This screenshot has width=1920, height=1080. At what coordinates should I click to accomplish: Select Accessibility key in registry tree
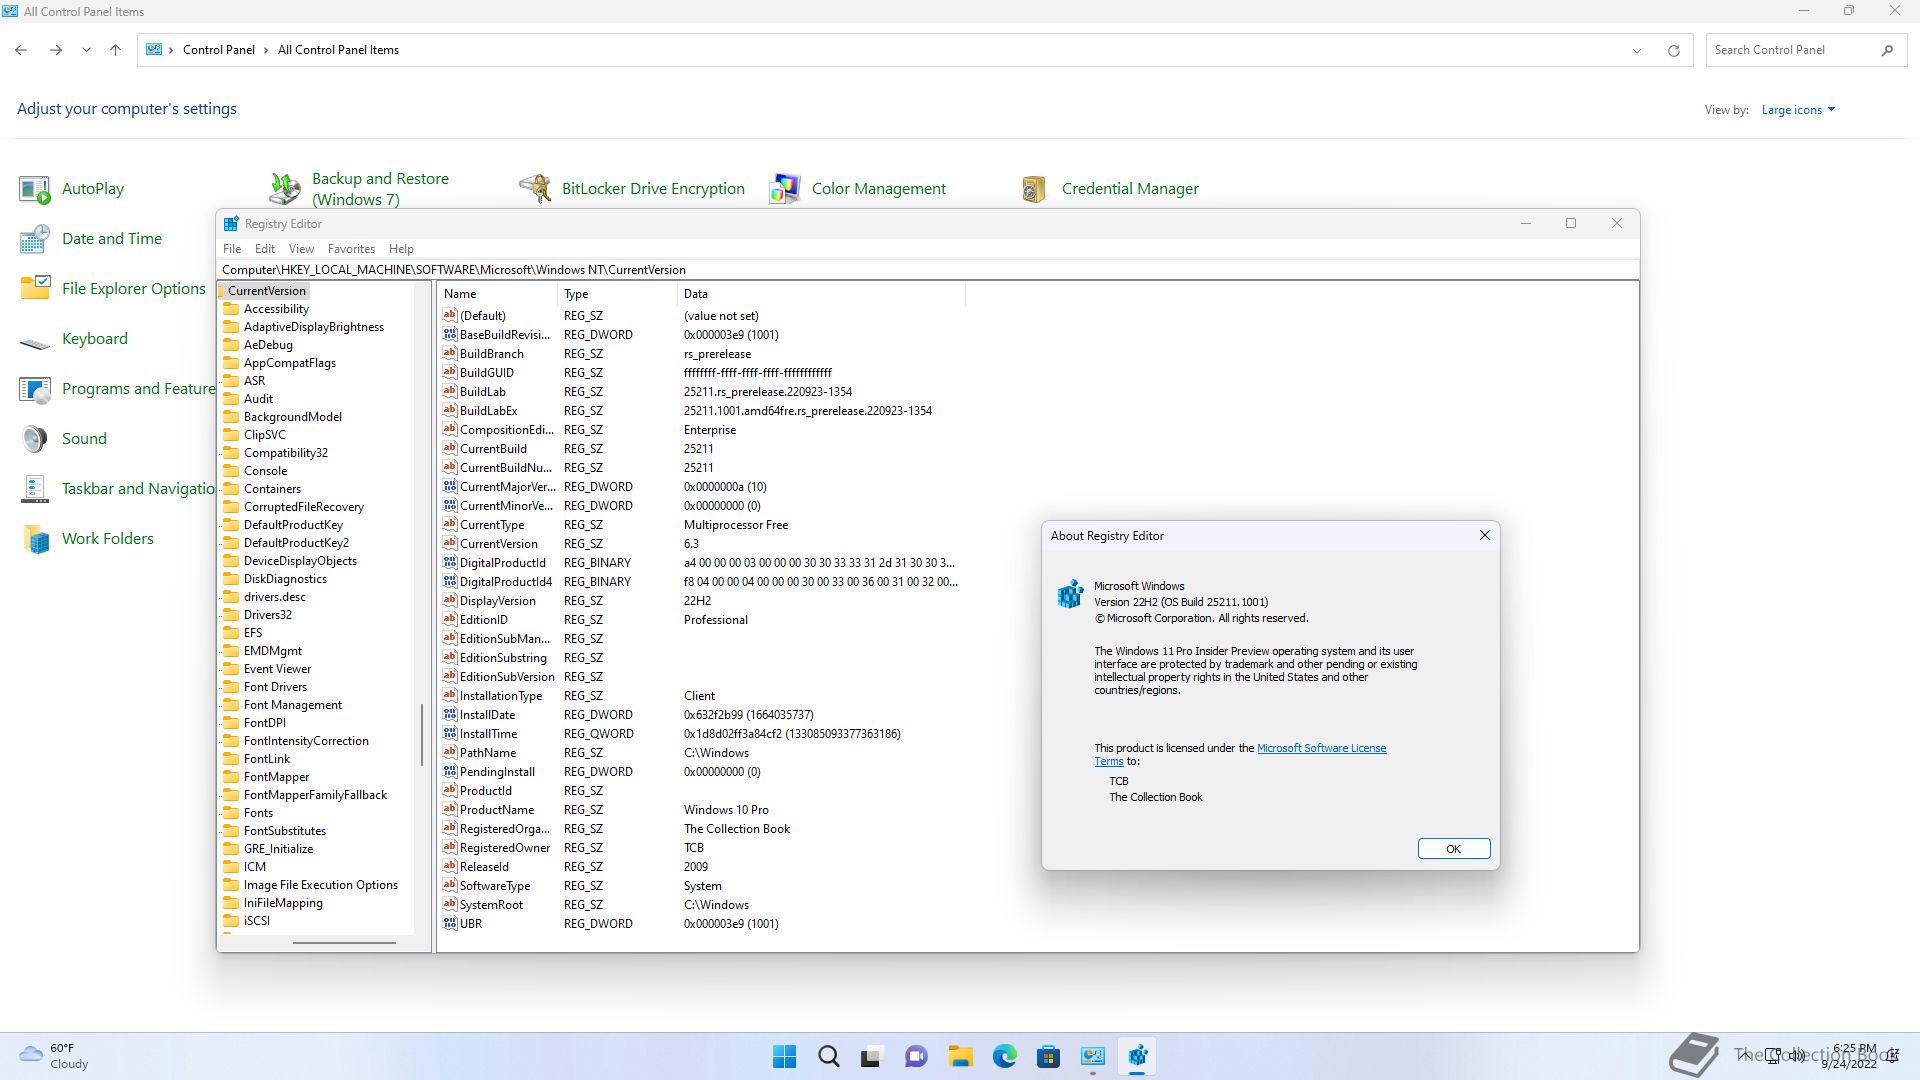pyautogui.click(x=276, y=309)
